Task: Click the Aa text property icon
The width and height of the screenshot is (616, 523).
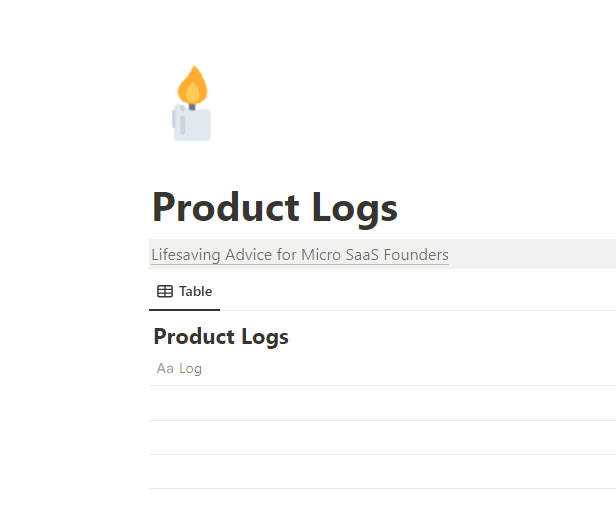Action: point(165,369)
